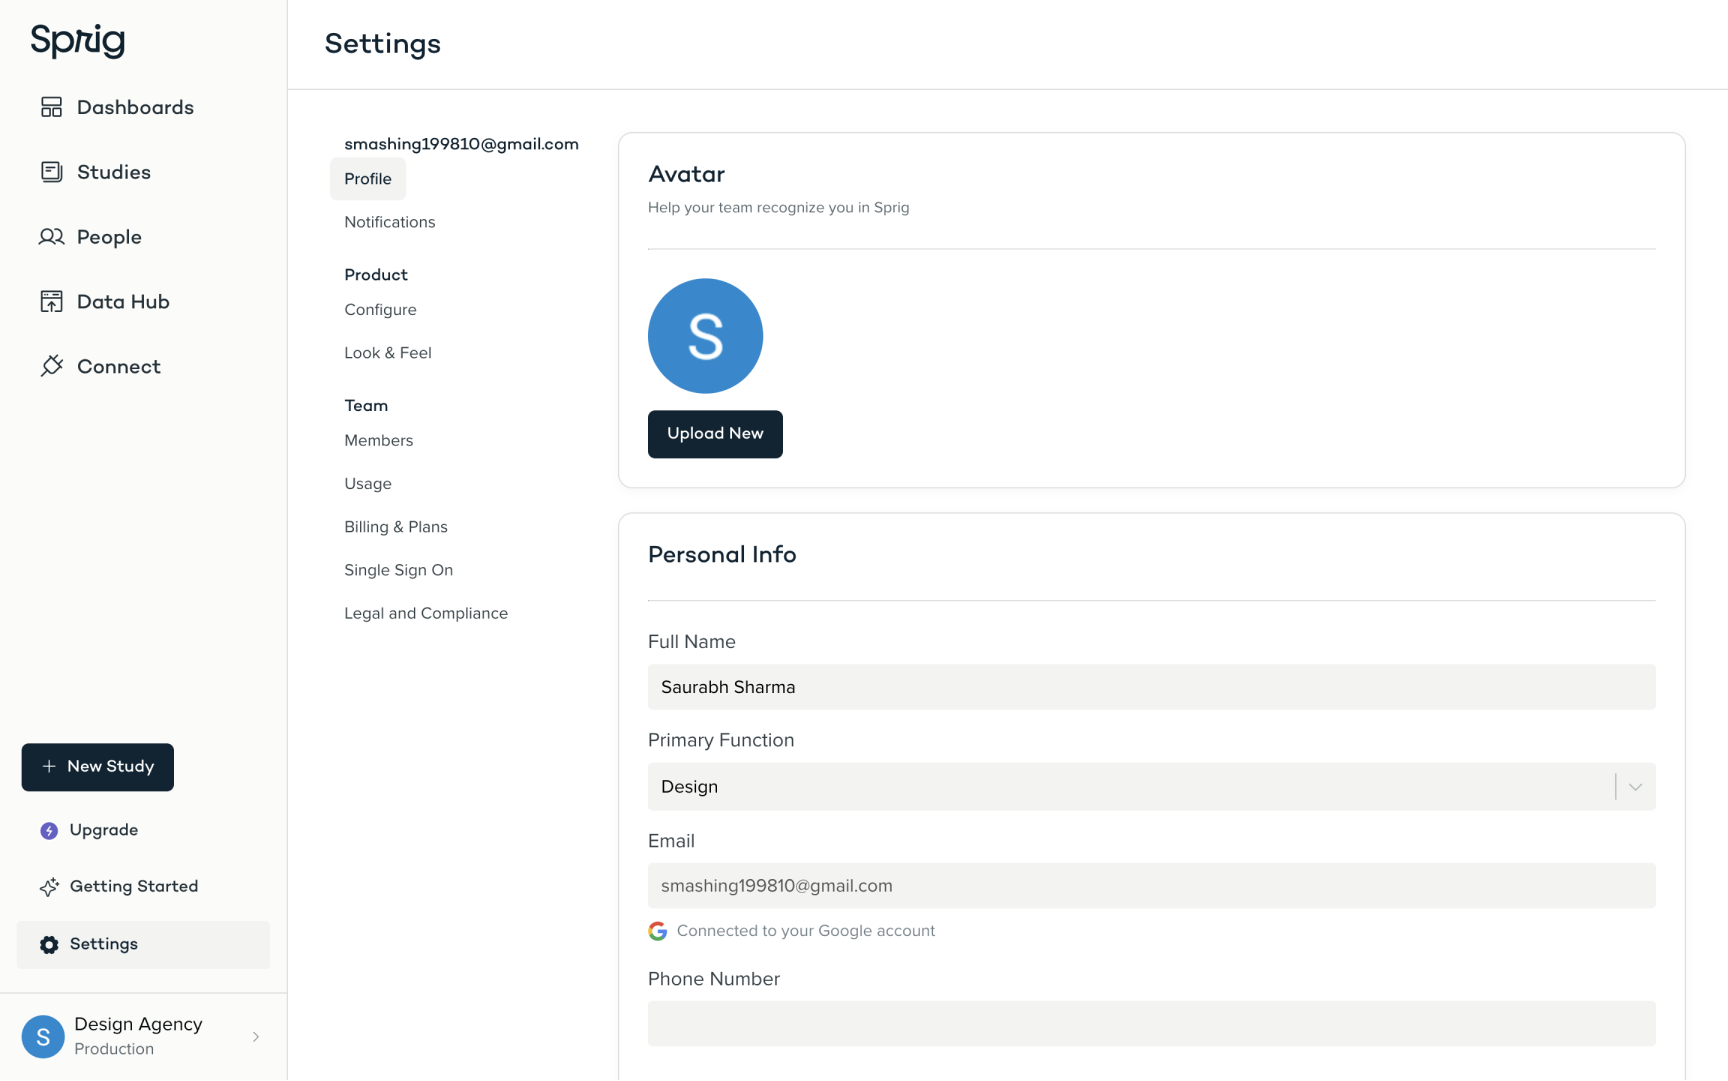Open the Connect section

(x=119, y=367)
